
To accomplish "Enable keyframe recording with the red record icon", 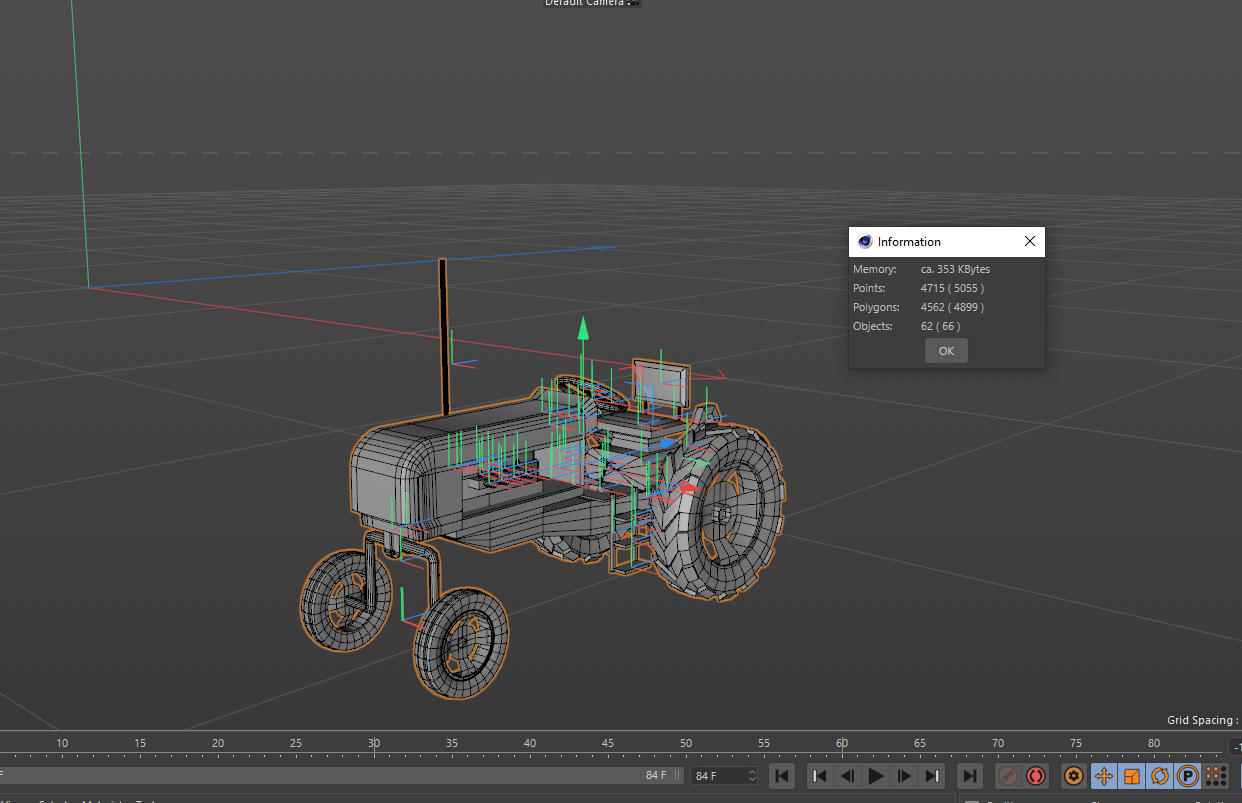I will pos(1036,776).
